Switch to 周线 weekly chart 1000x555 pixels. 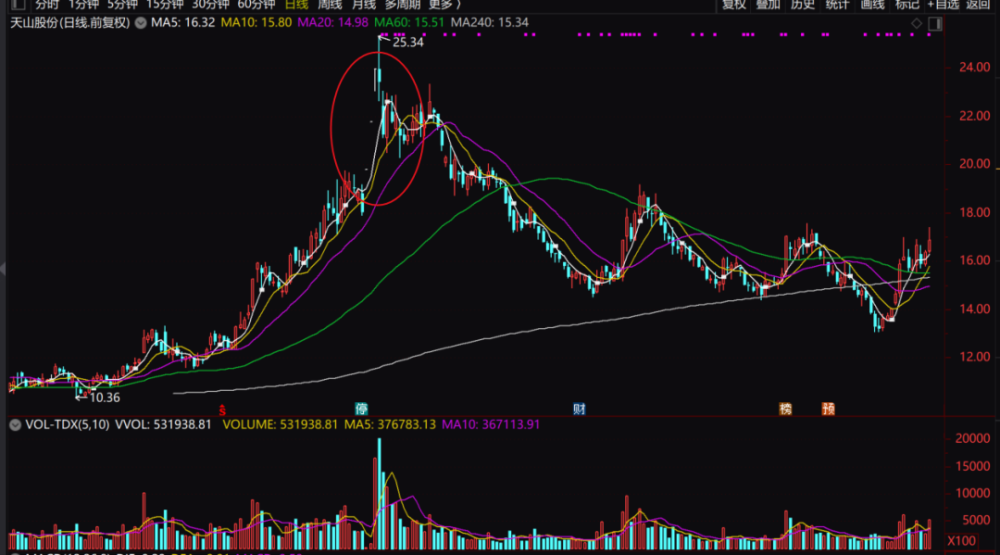(330, 4)
